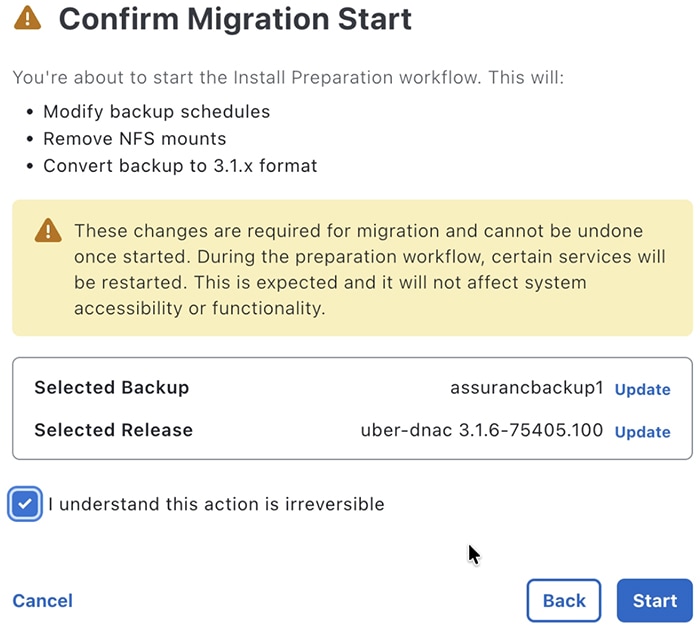Click the yellow warning message text
Viewport: 700px width, 634px height.
click(370, 270)
